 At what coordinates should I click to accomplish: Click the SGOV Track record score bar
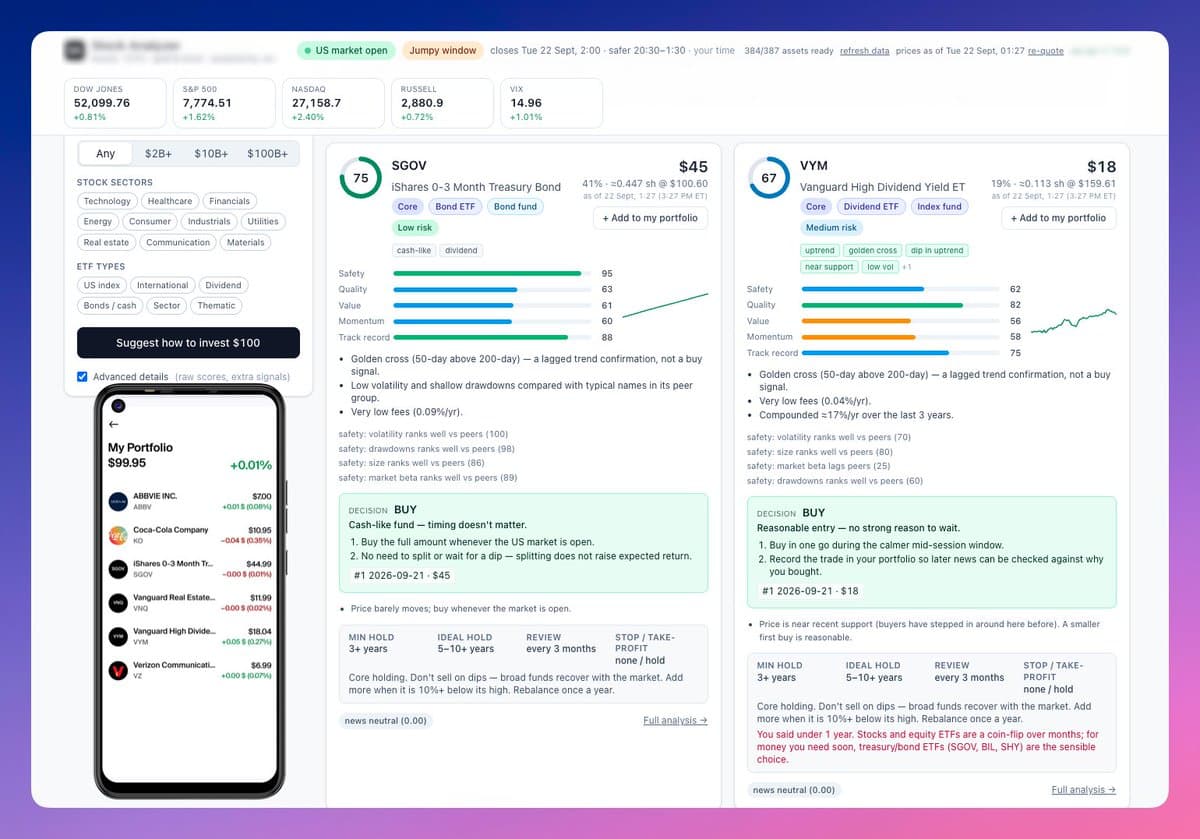490,337
